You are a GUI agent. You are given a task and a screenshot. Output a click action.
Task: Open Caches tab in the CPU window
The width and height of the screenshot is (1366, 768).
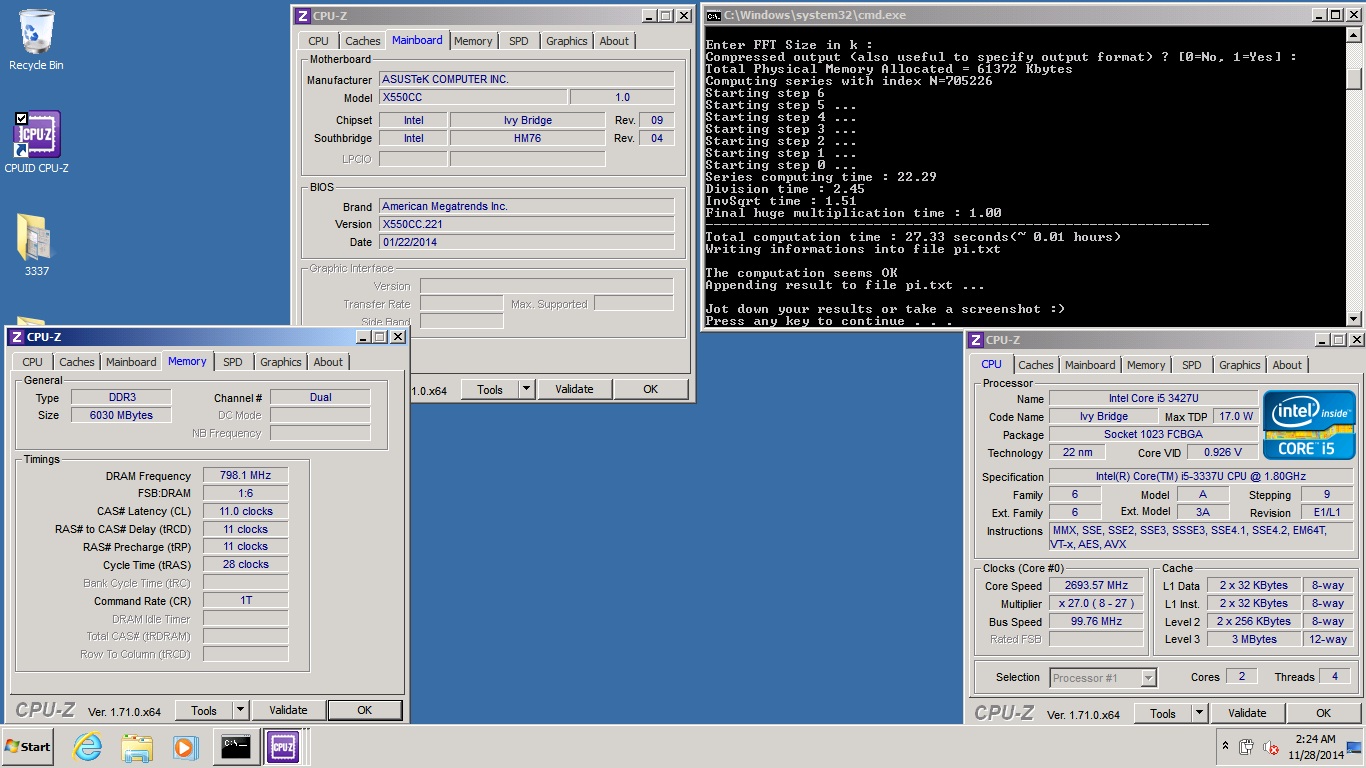[1036, 365]
